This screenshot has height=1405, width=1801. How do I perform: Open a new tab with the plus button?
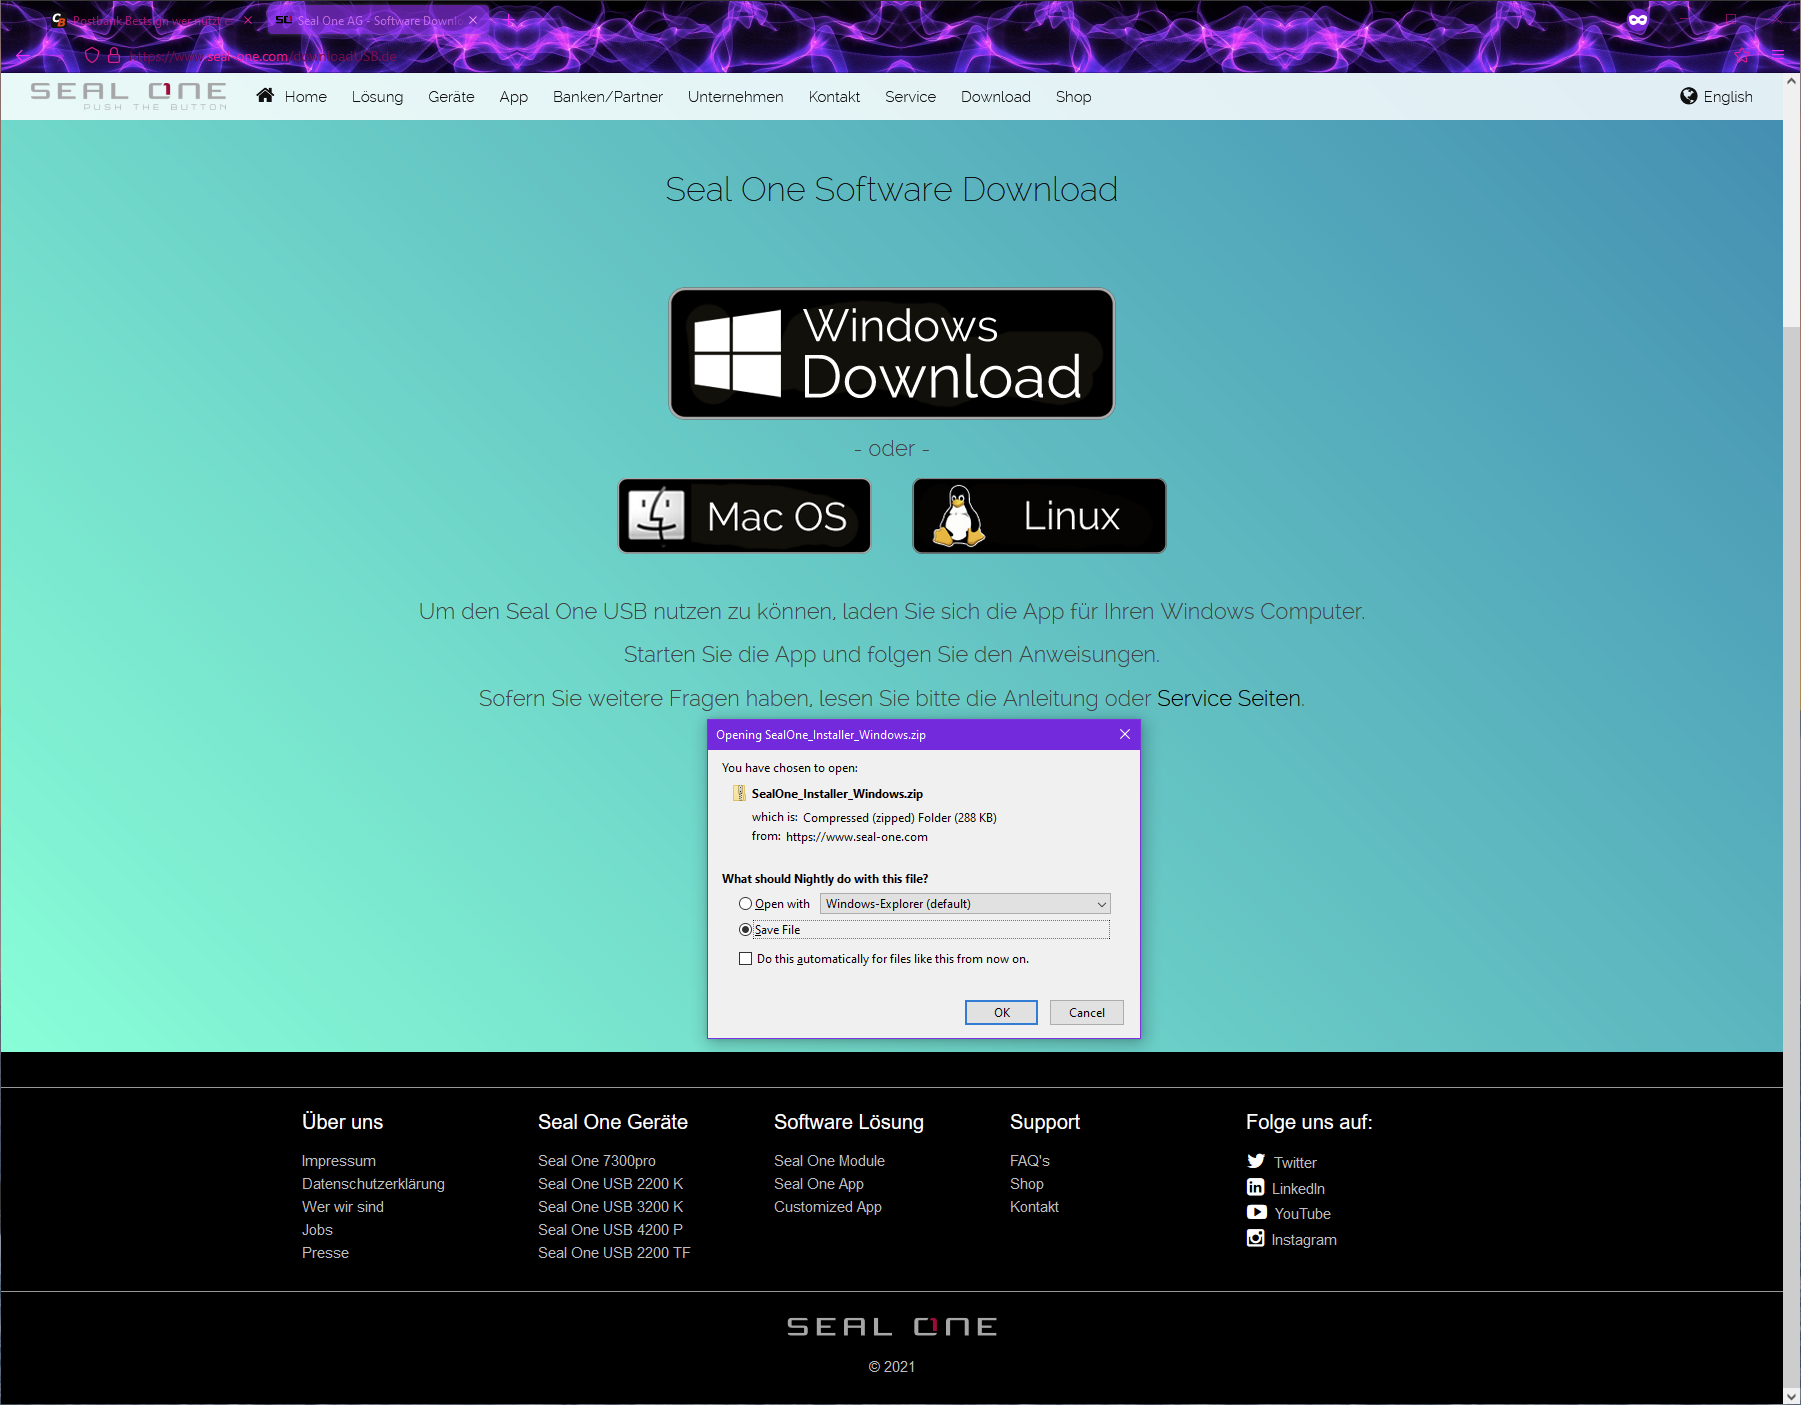pos(509,20)
